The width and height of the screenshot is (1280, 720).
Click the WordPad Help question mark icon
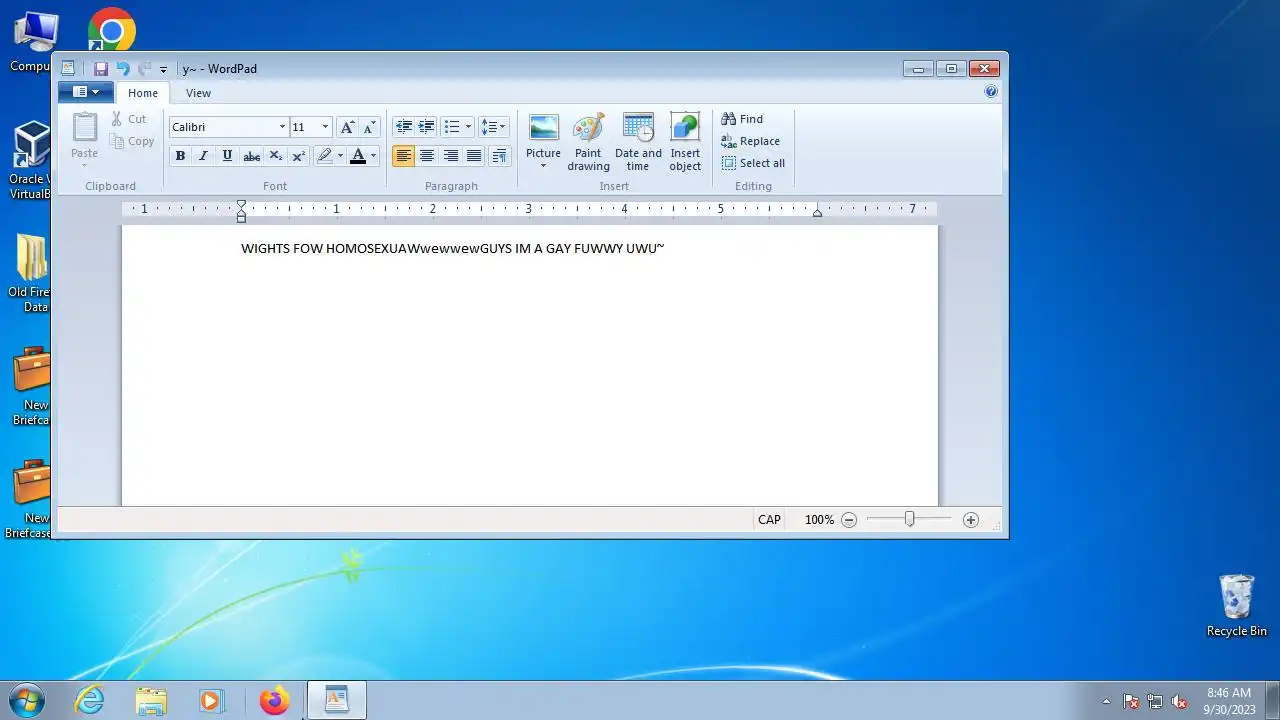tap(991, 91)
